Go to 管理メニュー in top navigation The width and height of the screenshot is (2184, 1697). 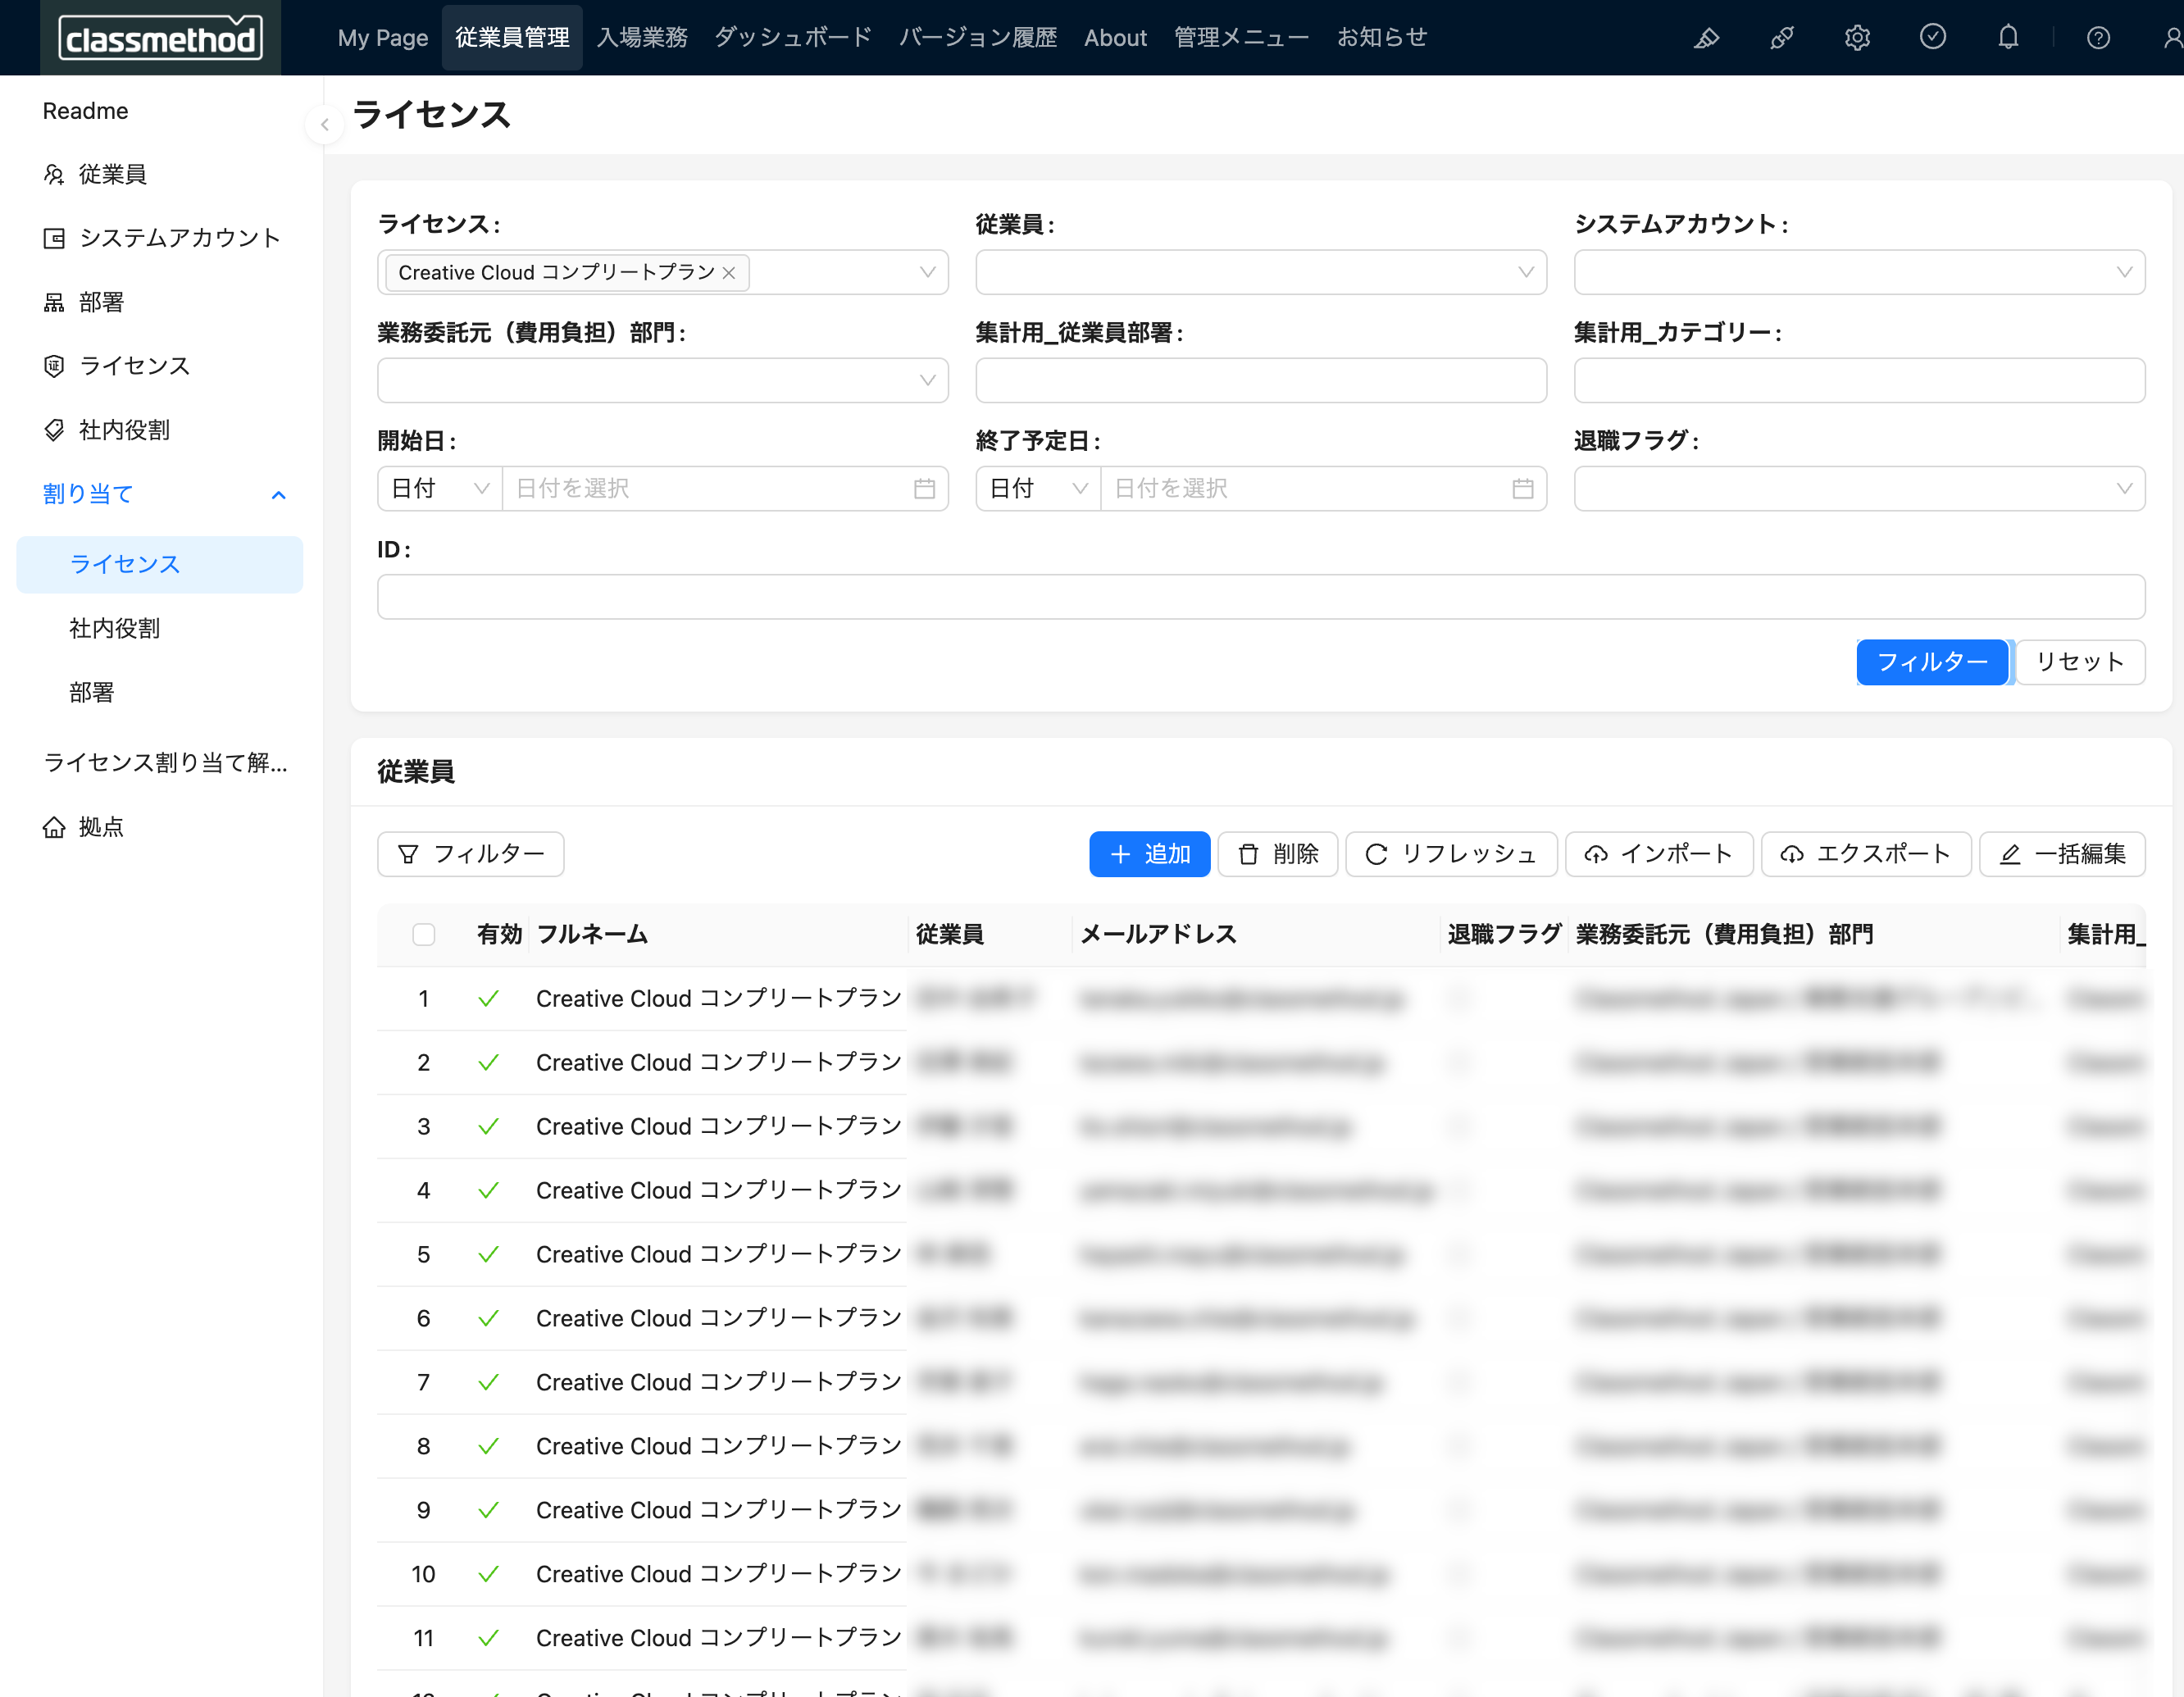(x=1241, y=38)
